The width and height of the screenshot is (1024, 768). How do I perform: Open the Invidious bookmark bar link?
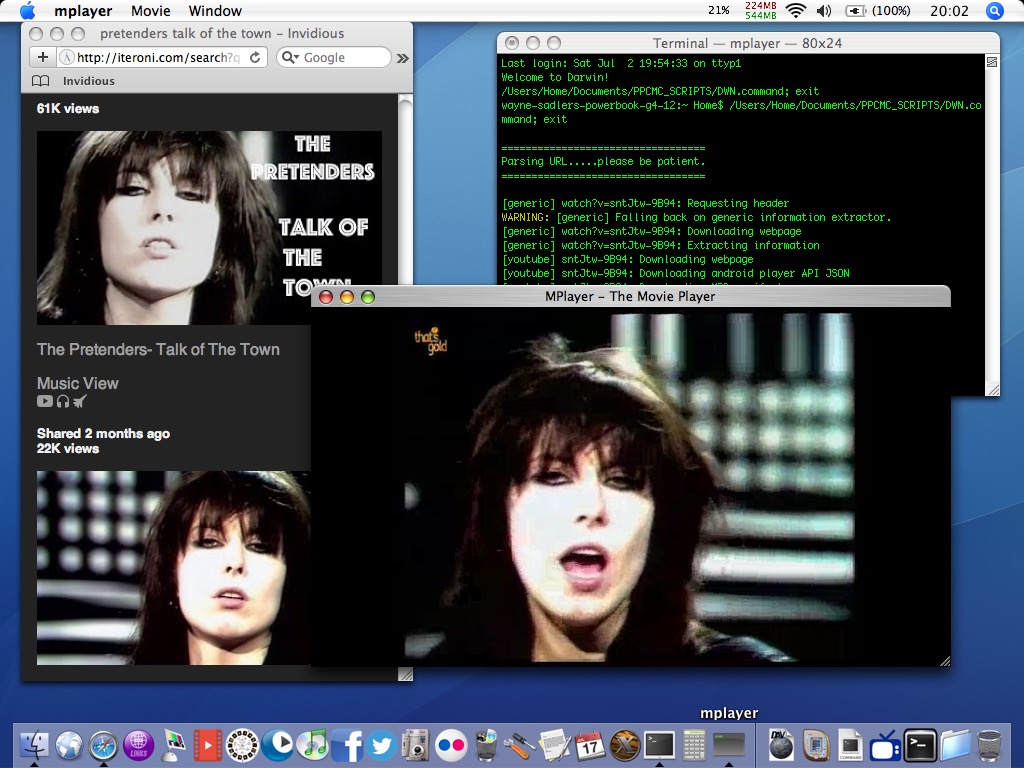click(88, 81)
